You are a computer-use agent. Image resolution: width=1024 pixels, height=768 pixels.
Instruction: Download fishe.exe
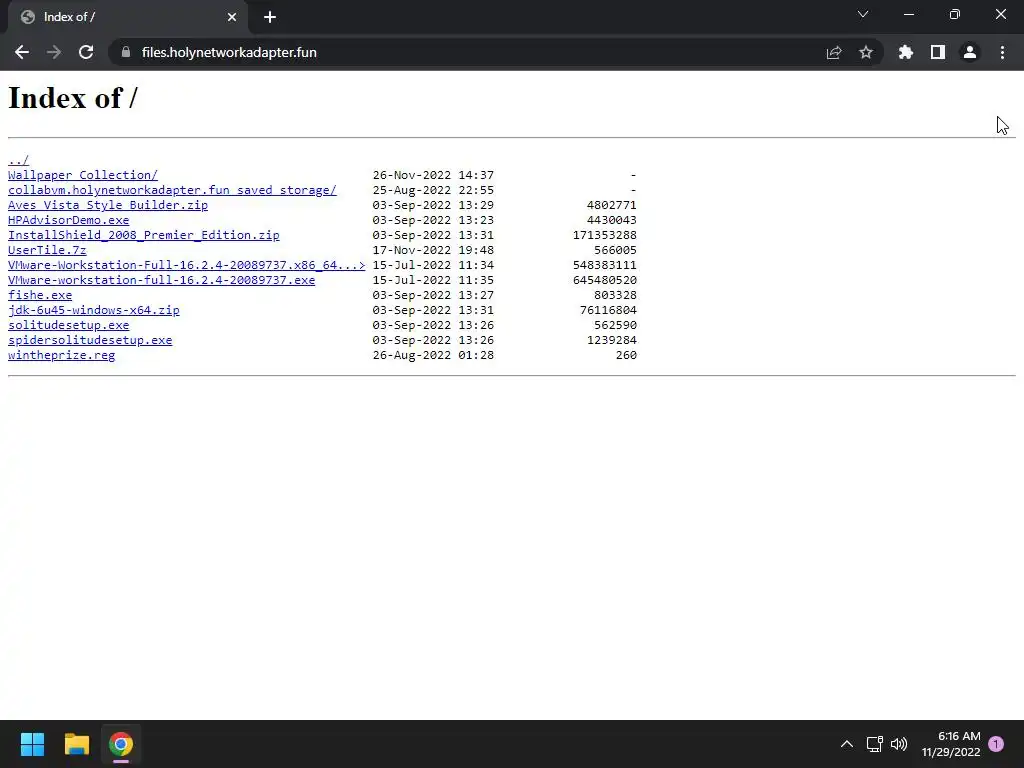[40, 295]
